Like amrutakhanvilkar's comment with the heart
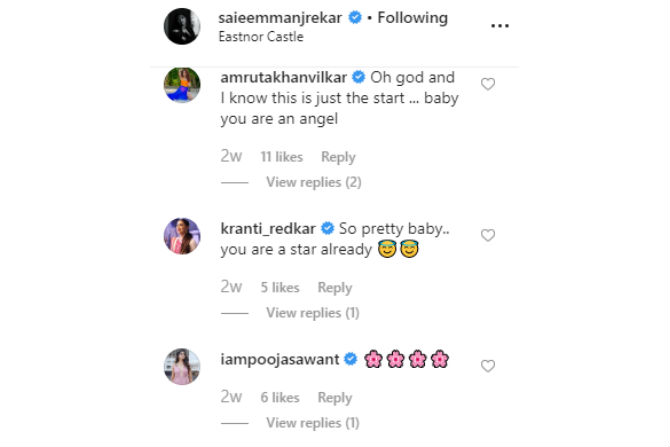Image resolution: width=670 pixels, height=447 pixels. coord(488,85)
